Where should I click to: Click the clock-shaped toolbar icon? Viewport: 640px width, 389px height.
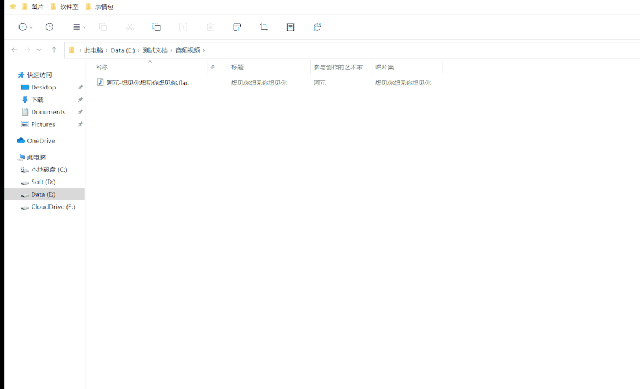tap(49, 27)
